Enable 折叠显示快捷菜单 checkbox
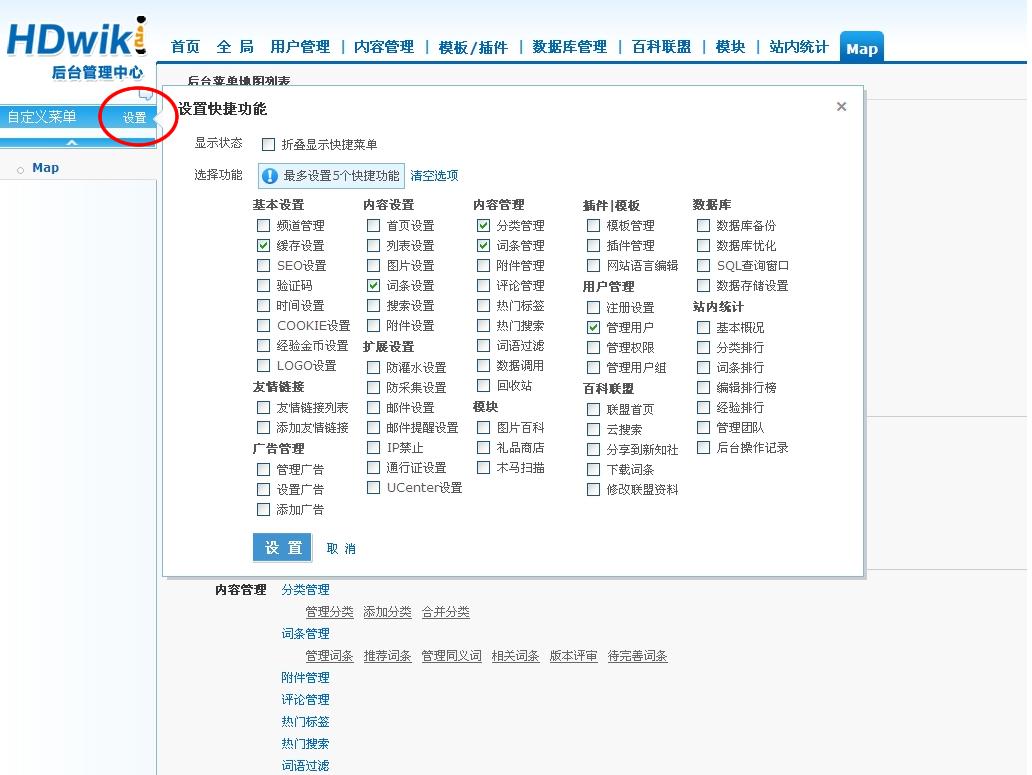1032x775 pixels. [x=269, y=144]
